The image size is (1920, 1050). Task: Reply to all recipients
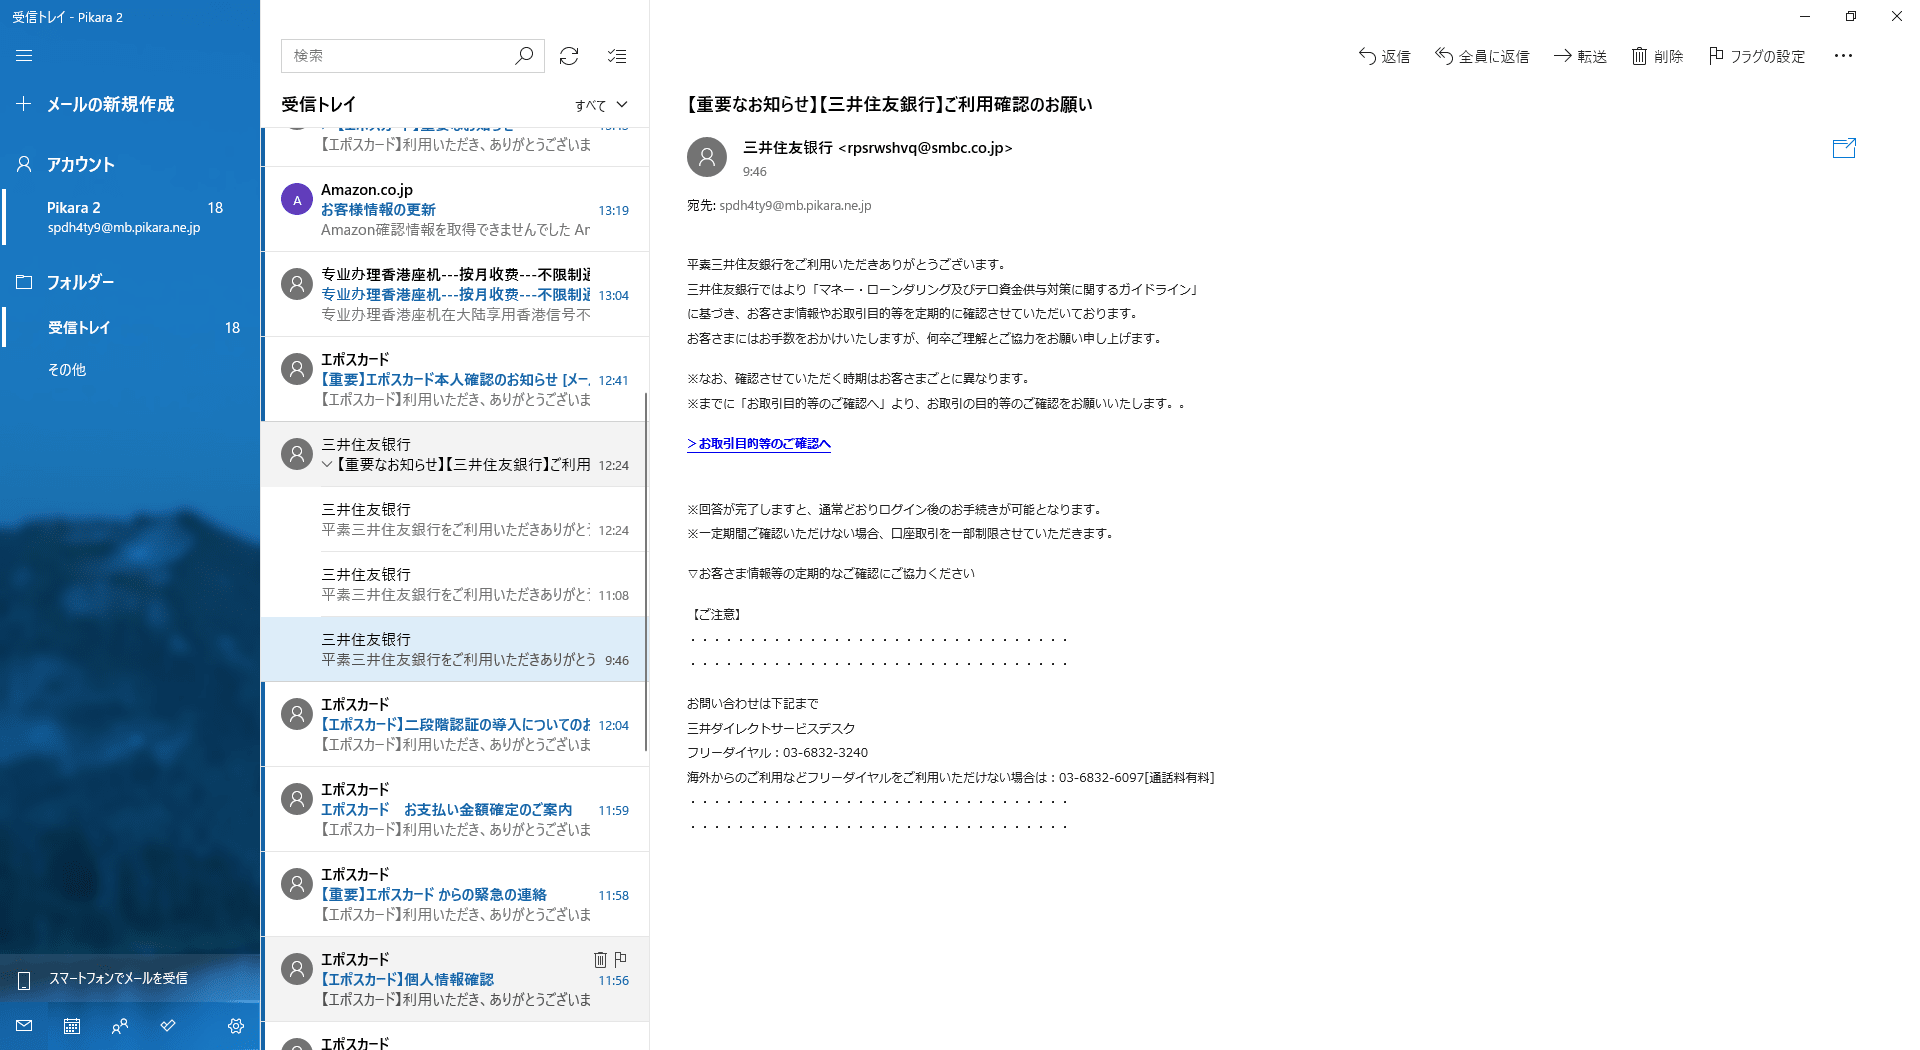[1482, 56]
